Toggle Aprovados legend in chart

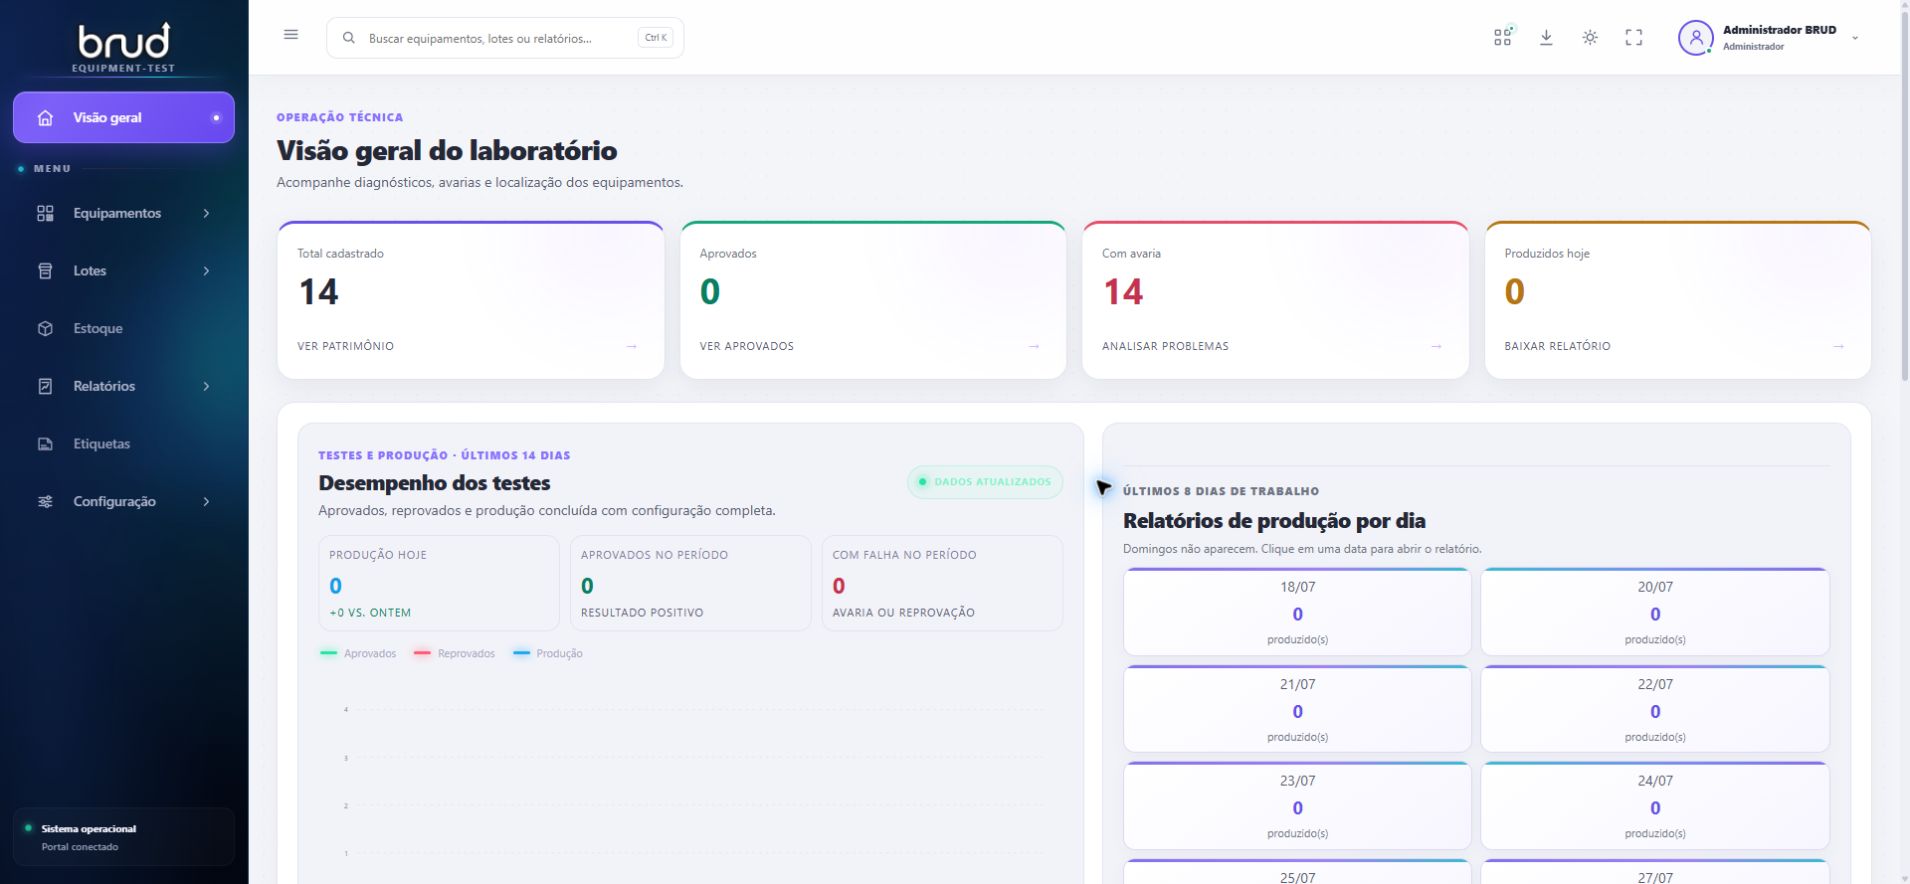click(x=358, y=653)
